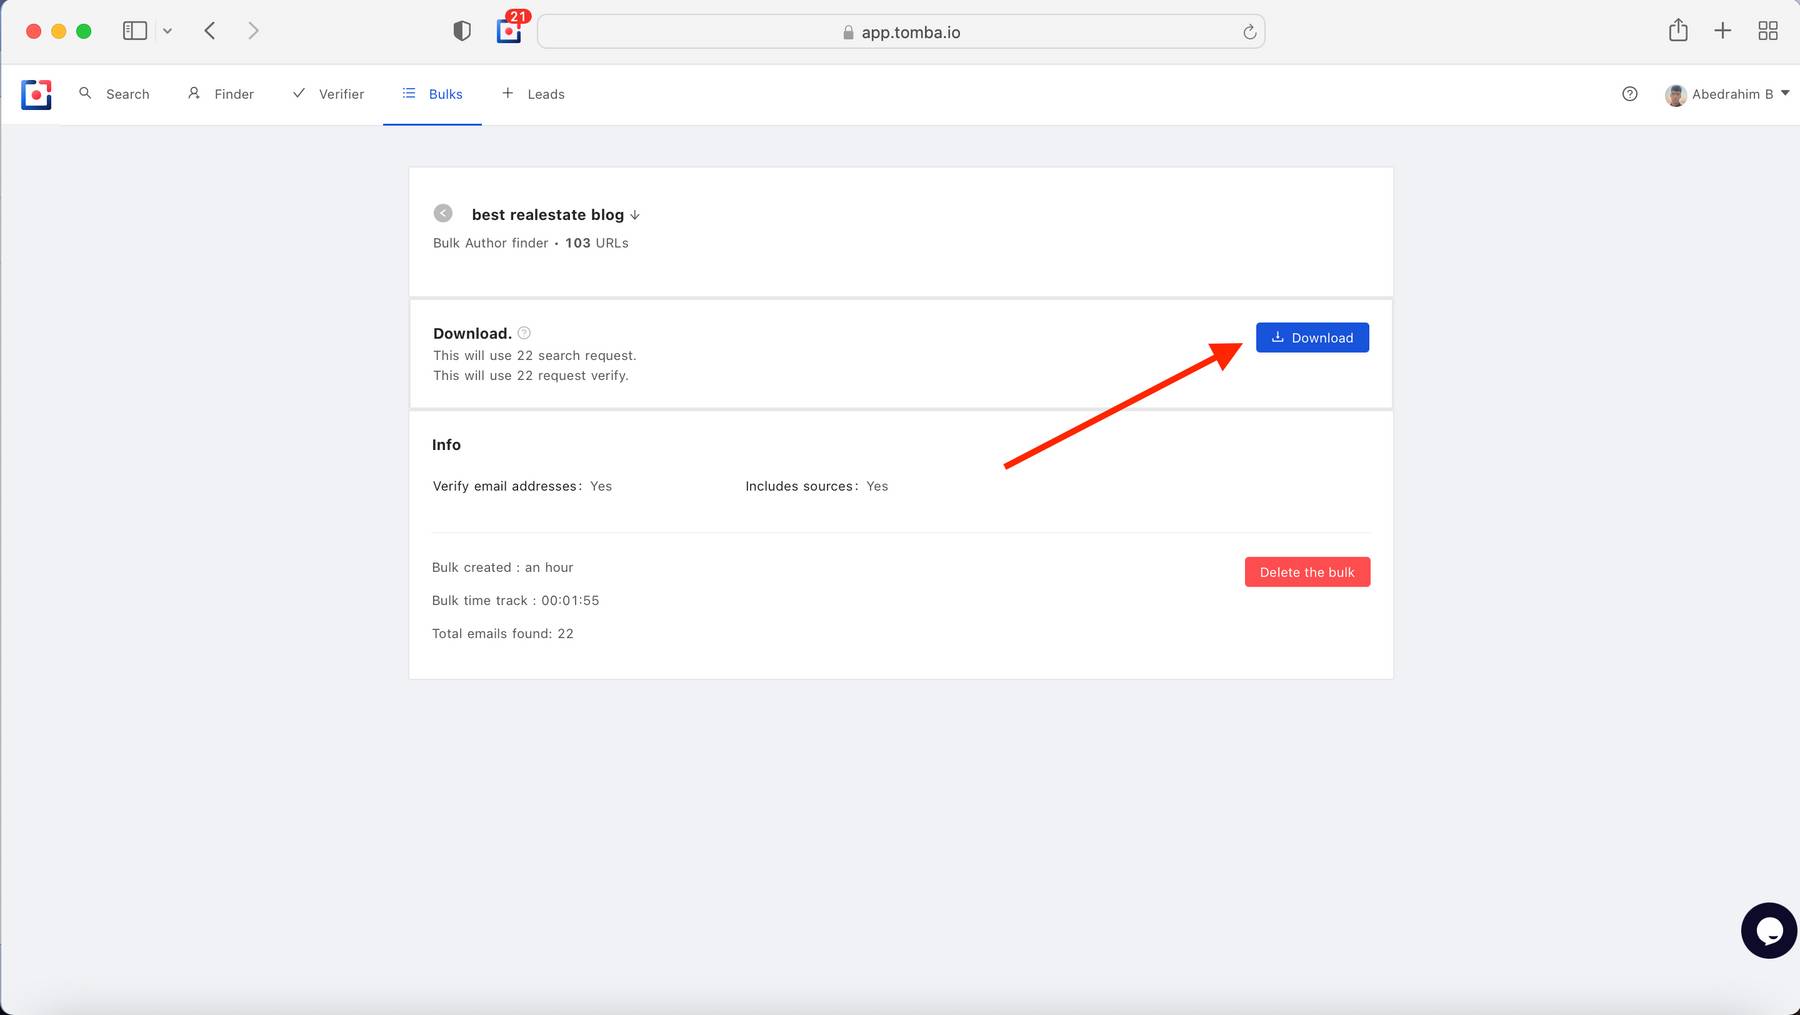Select the Bulks tab
This screenshot has height=1015, width=1800.
(432, 94)
